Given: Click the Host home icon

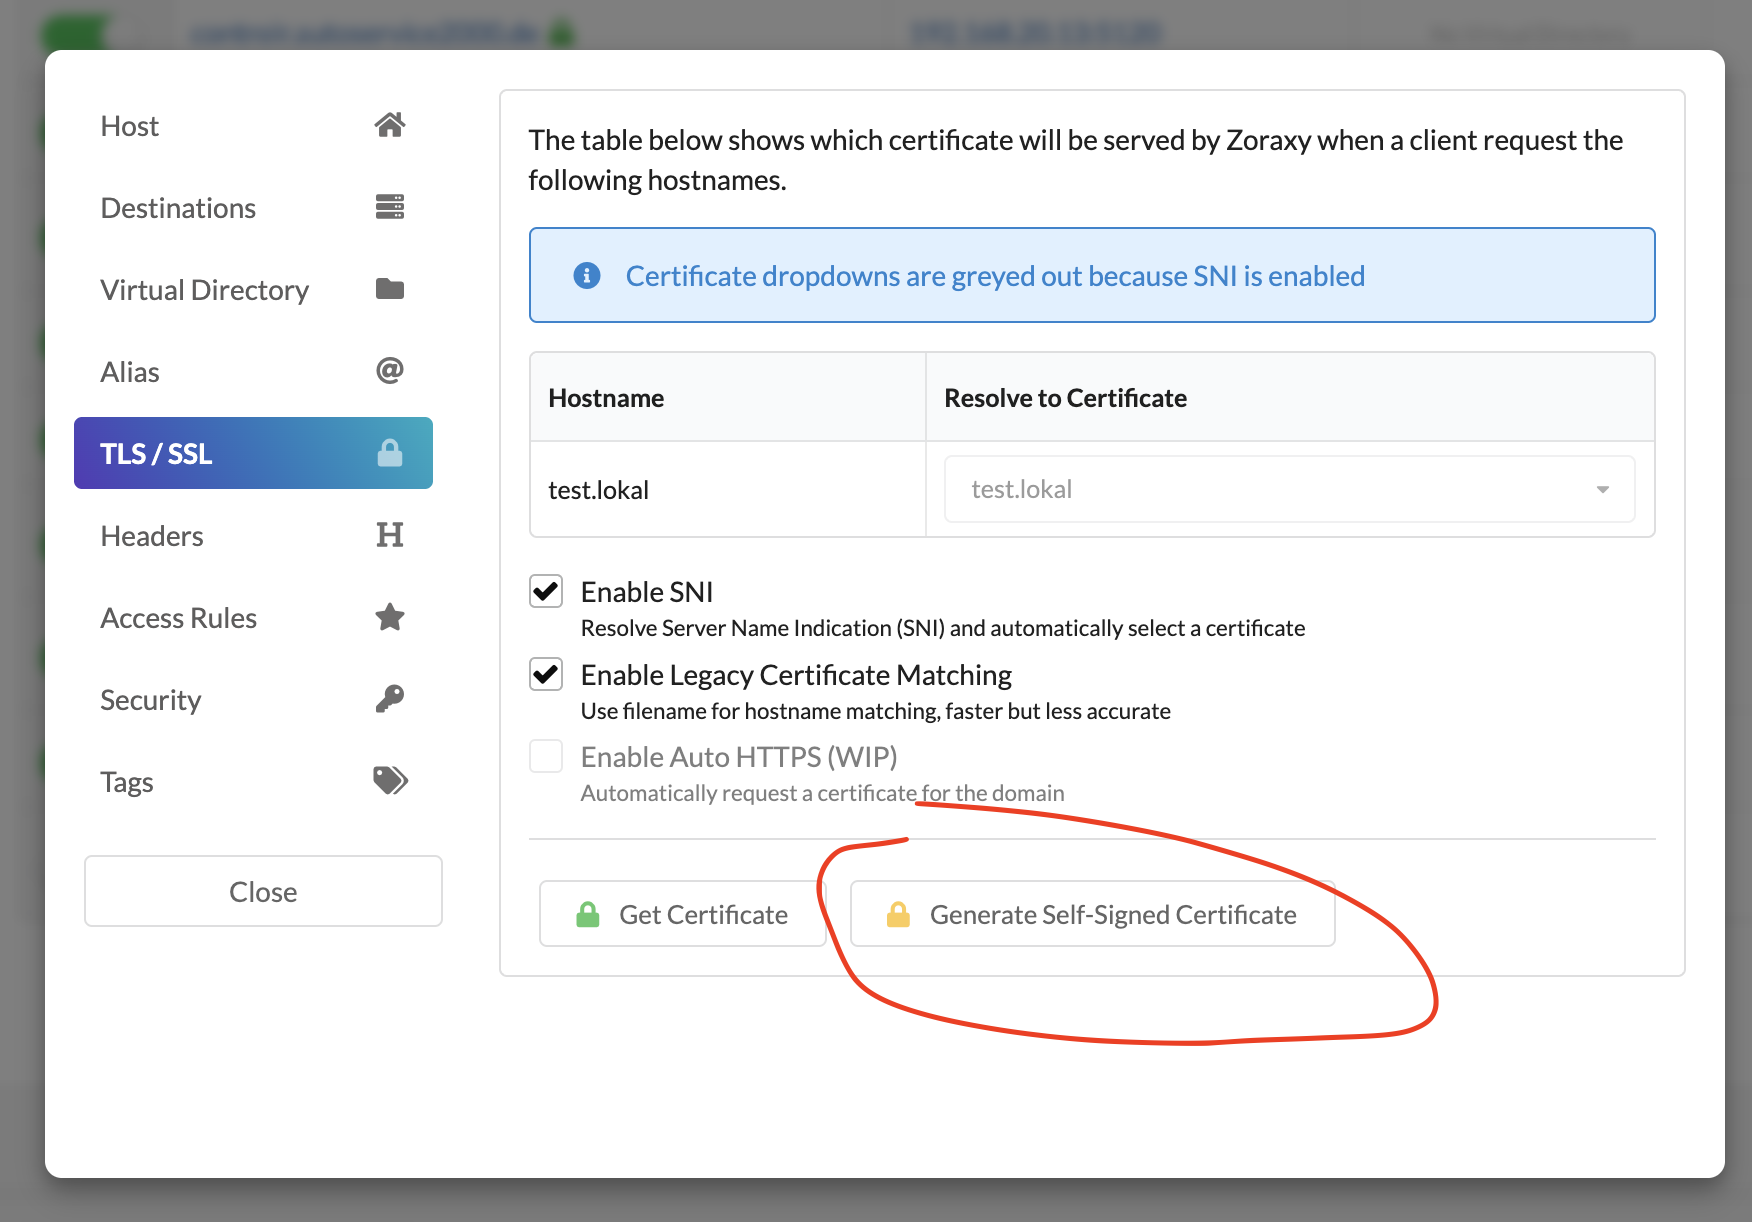Looking at the screenshot, I should coord(390,125).
